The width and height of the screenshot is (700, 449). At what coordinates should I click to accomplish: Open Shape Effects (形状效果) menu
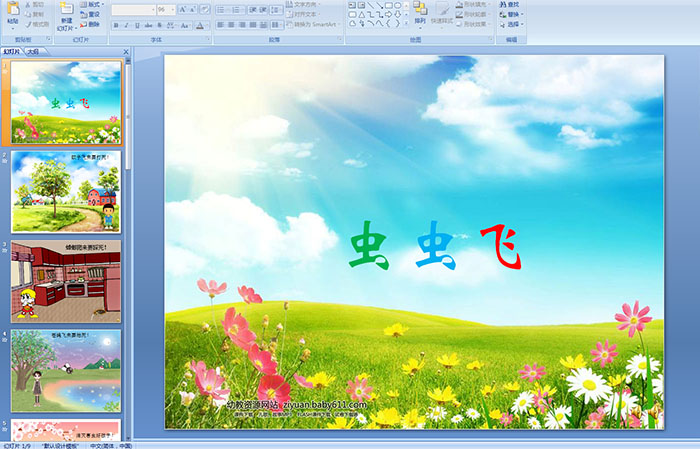click(473, 24)
